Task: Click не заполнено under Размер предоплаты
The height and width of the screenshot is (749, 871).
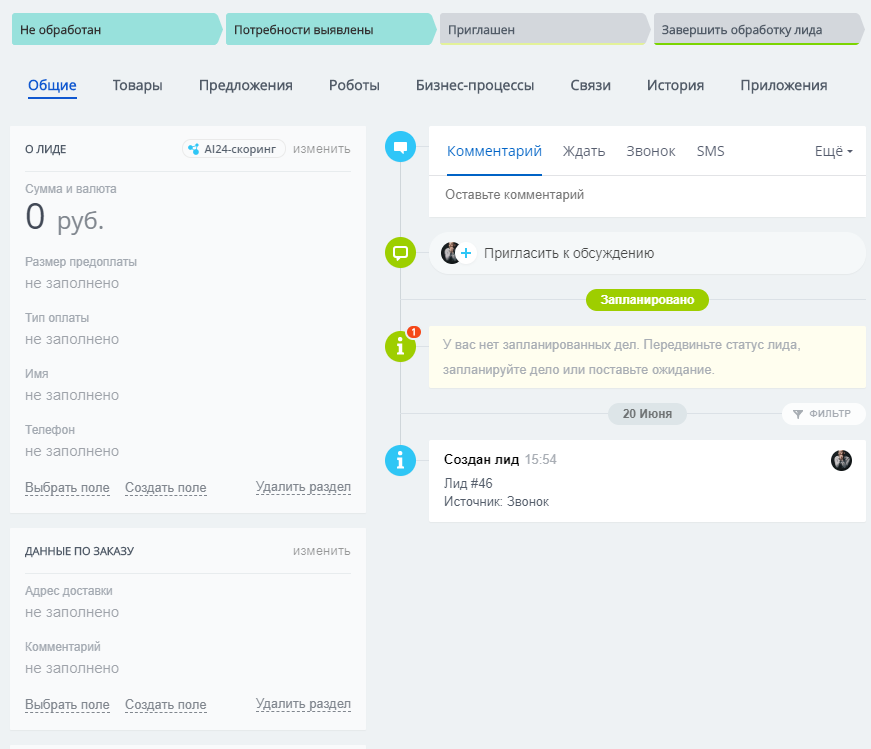Action: coord(72,283)
